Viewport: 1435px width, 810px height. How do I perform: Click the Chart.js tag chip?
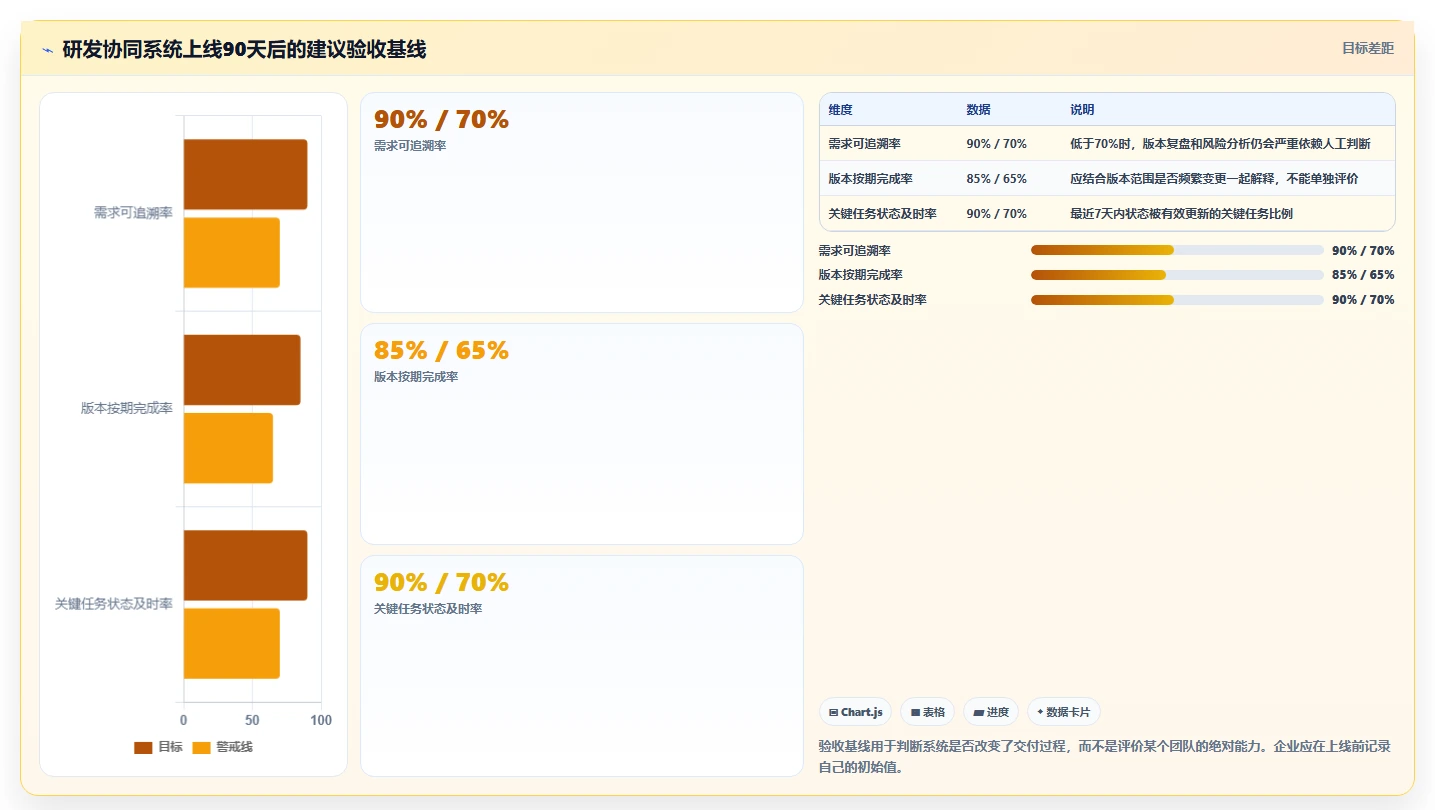tap(855, 712)
